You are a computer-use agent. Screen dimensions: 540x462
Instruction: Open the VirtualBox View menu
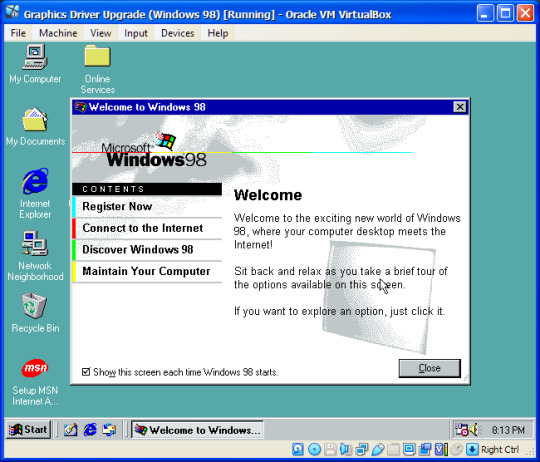click(101, 33)
